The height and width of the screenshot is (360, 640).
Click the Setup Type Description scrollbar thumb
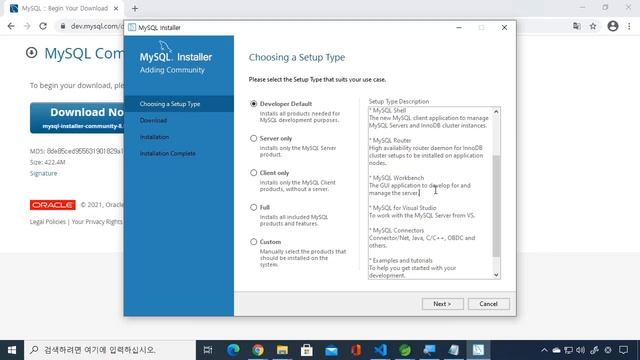tap(496, 206)
